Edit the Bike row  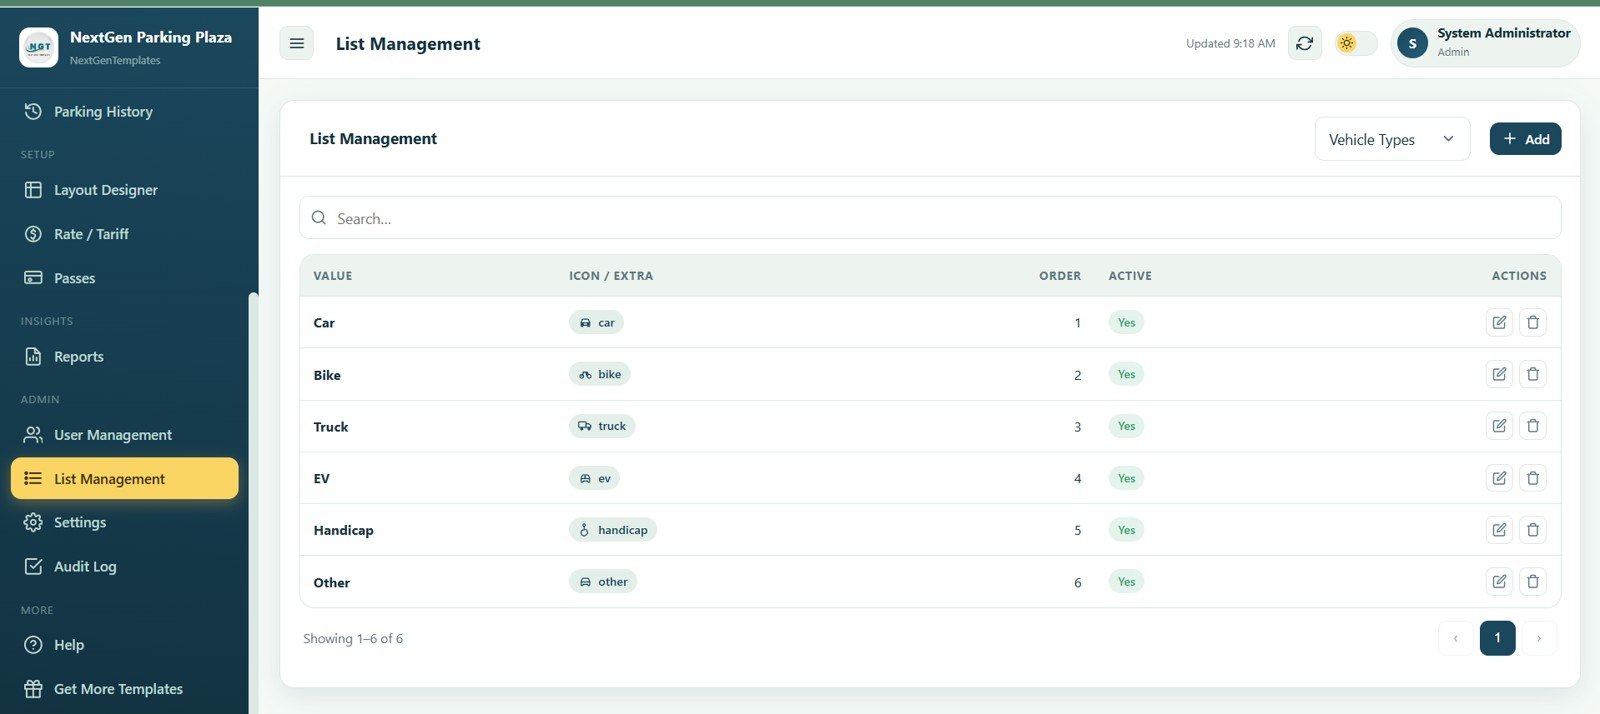click(1499, 374)
